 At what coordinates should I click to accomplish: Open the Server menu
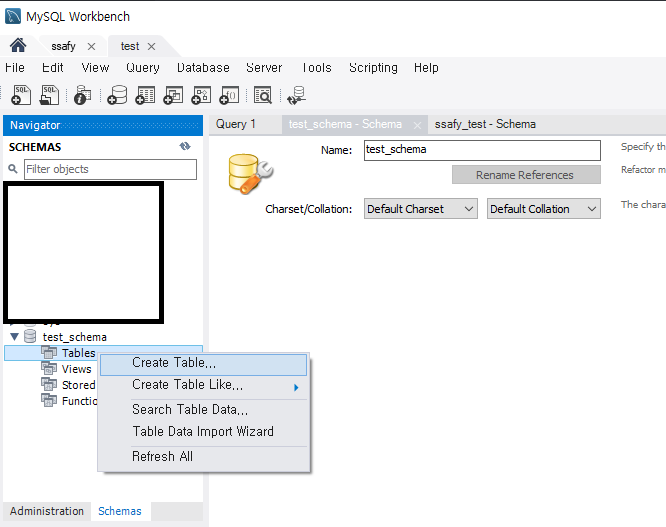[x=264, y=68]
